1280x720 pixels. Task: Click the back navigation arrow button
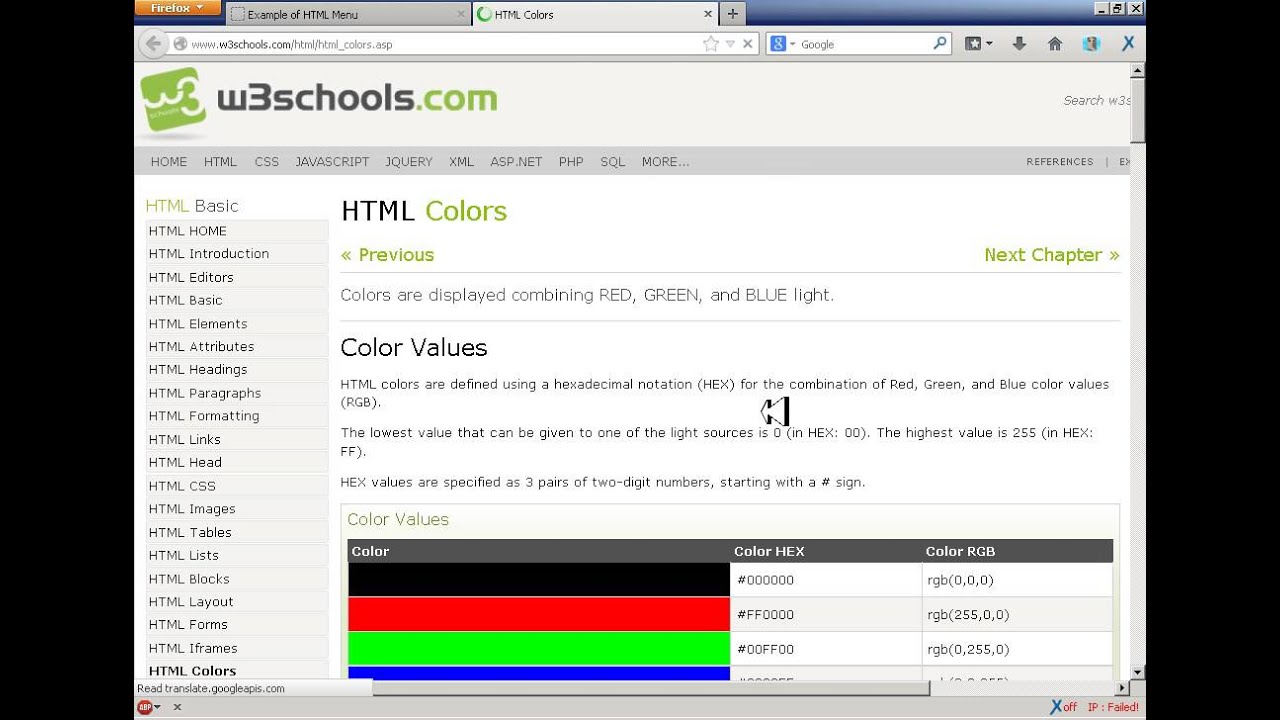pos(153,44)
